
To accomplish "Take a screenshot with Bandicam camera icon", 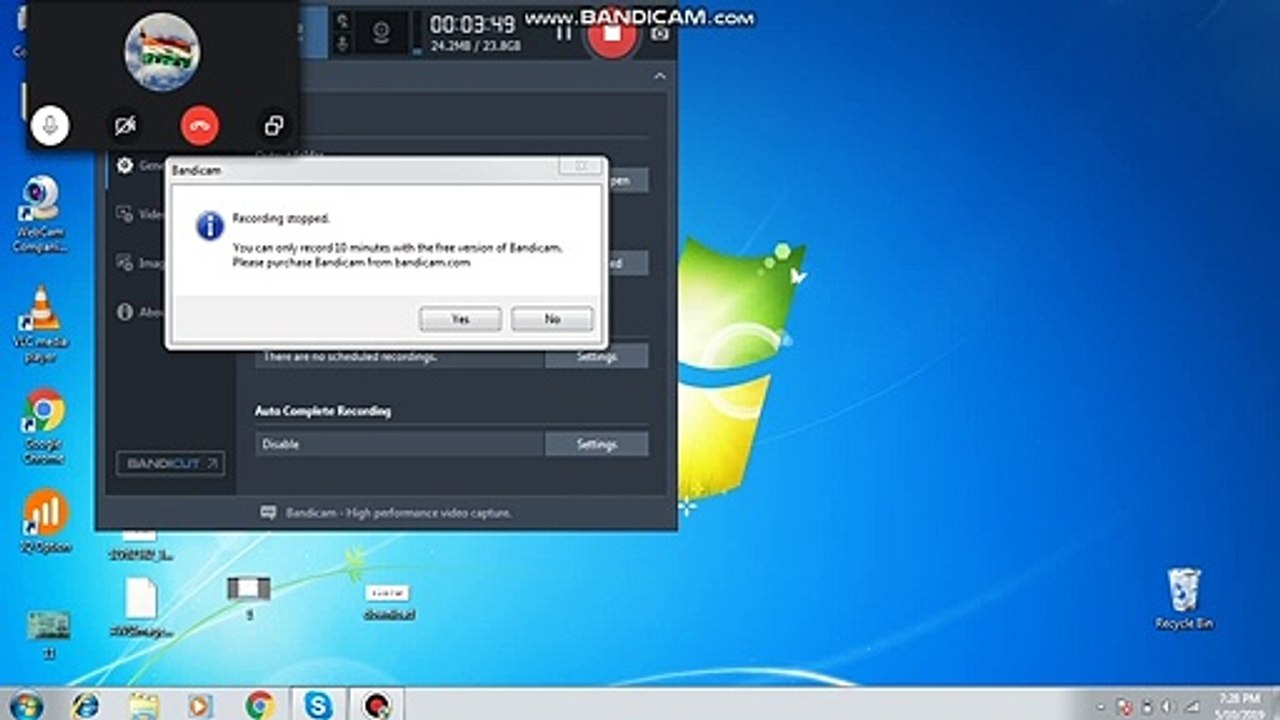I will coord(659,33).
